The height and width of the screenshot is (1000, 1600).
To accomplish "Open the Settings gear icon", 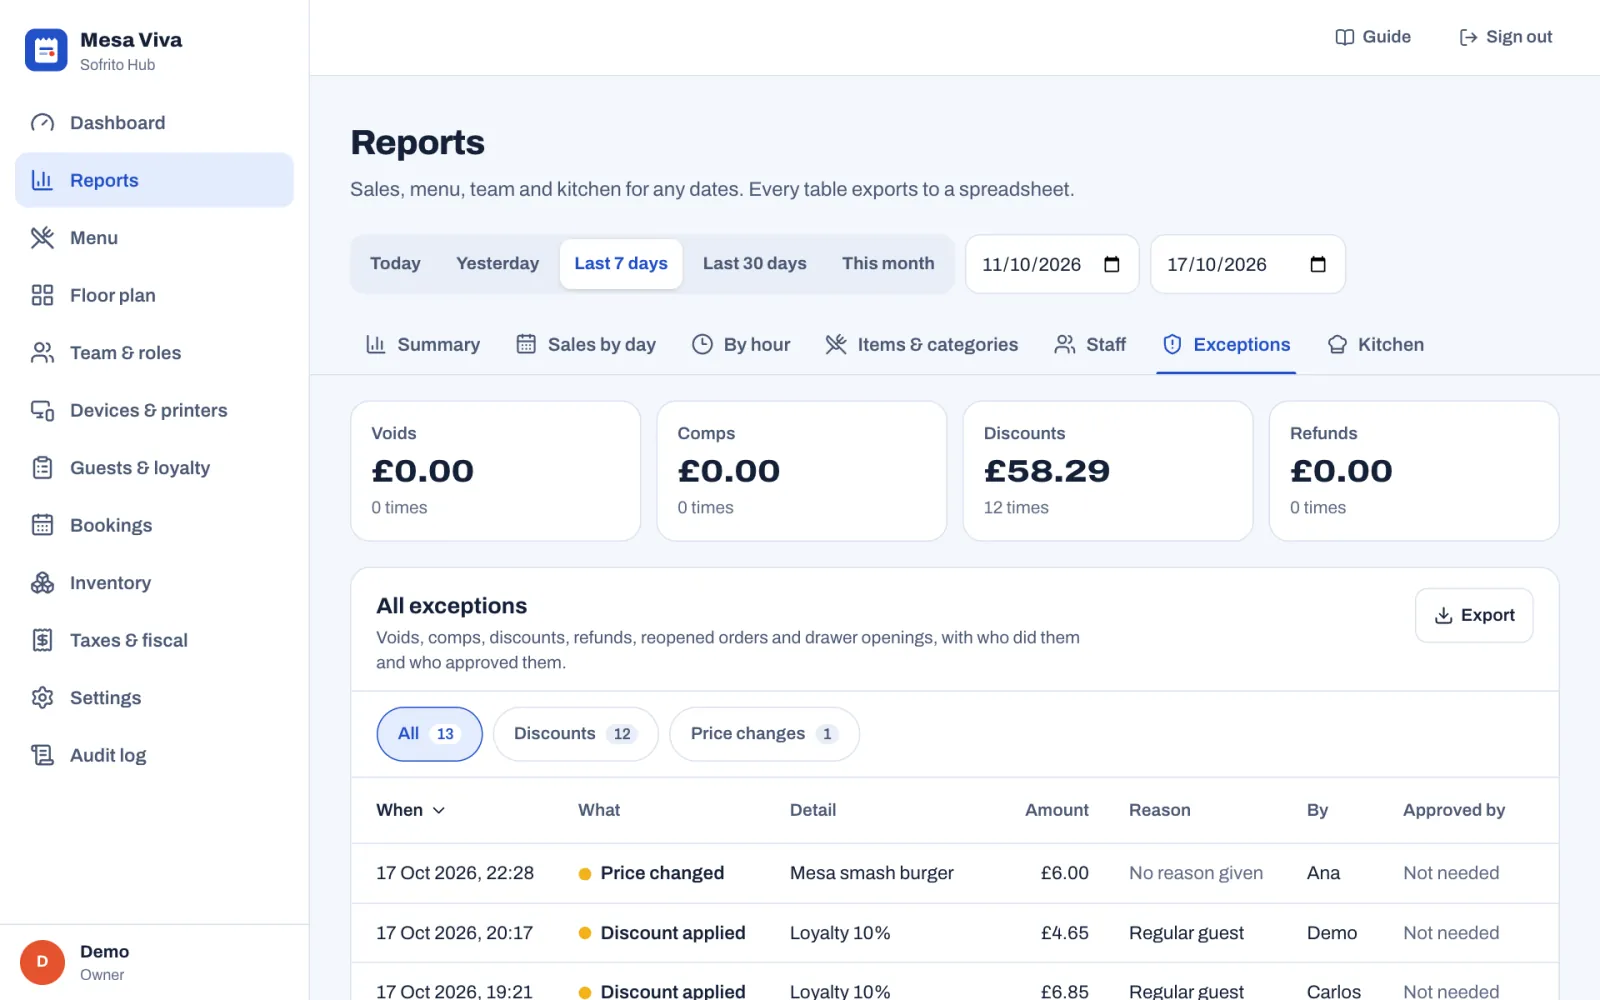I will (42, 698).
